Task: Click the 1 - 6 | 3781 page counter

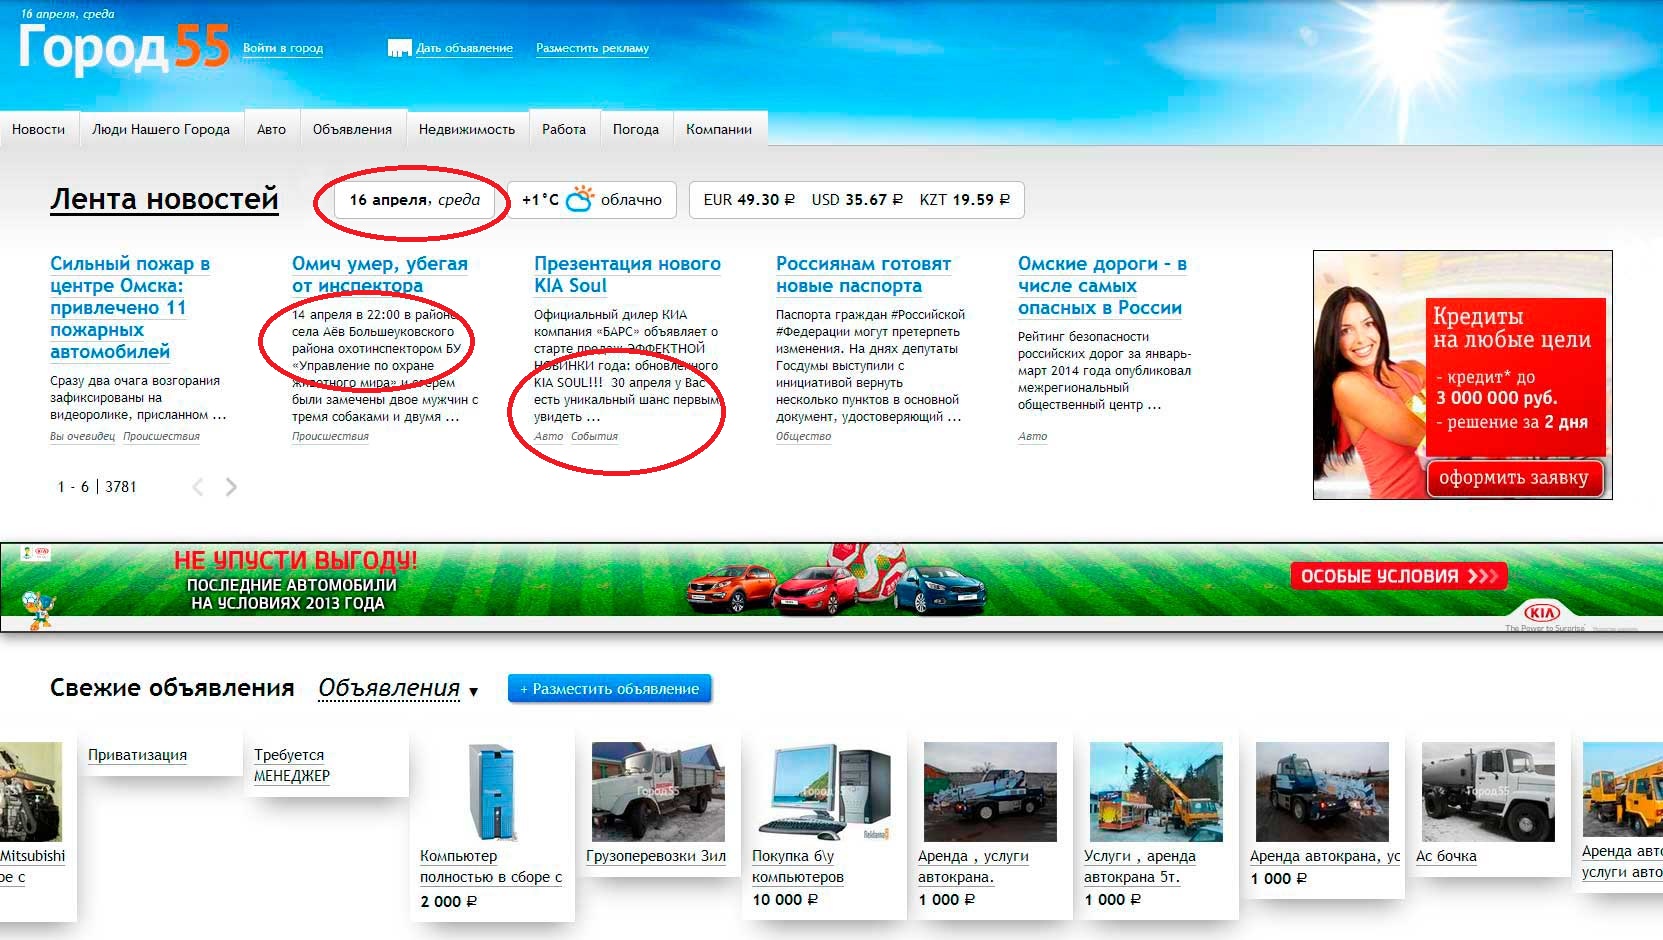Action: click(97, 487)
